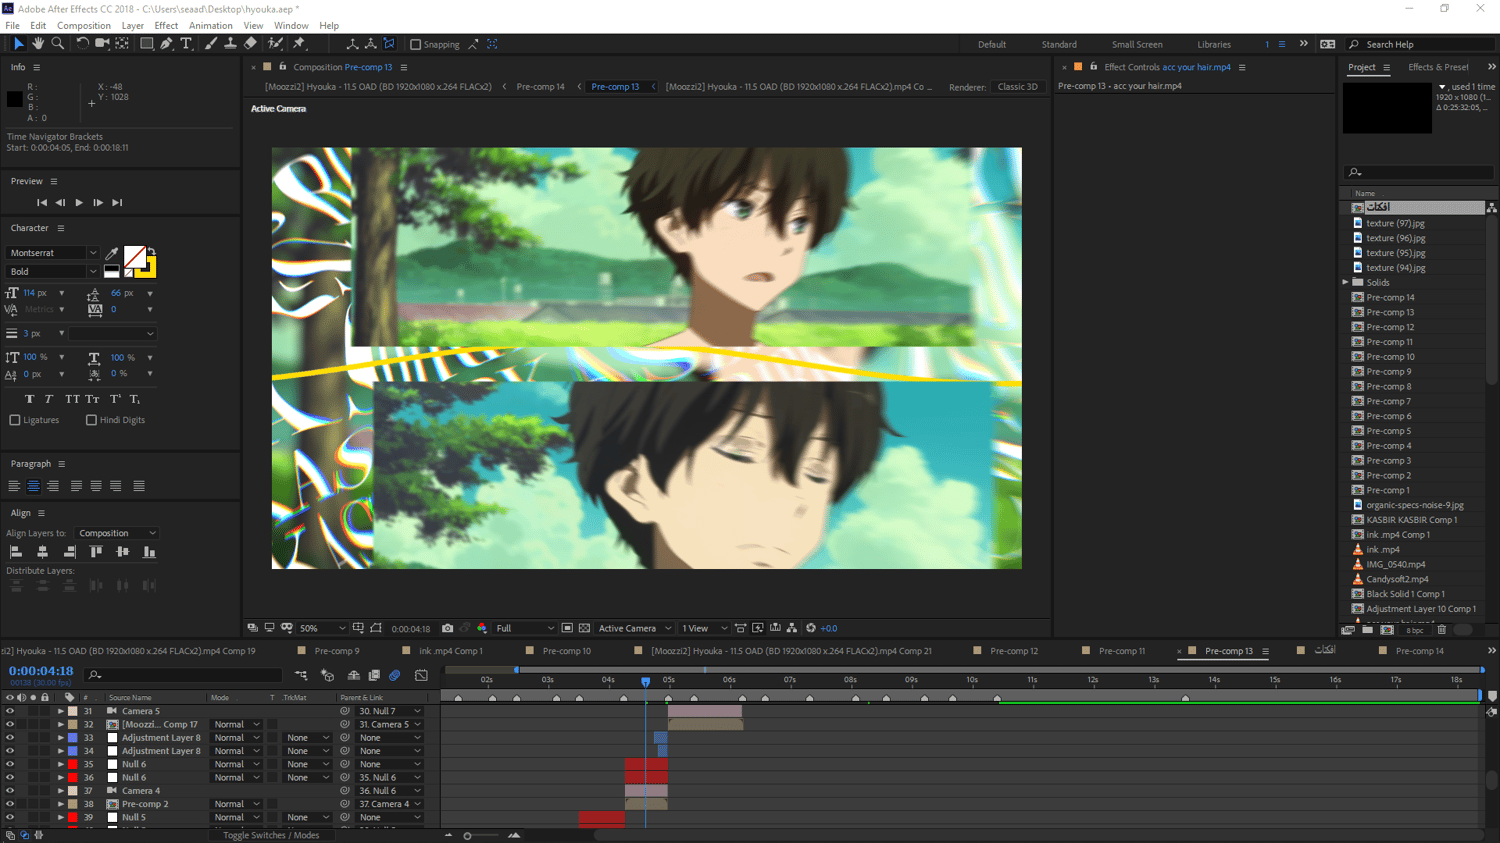
Task: Hide the Null 5 layer
Action: 10,817
